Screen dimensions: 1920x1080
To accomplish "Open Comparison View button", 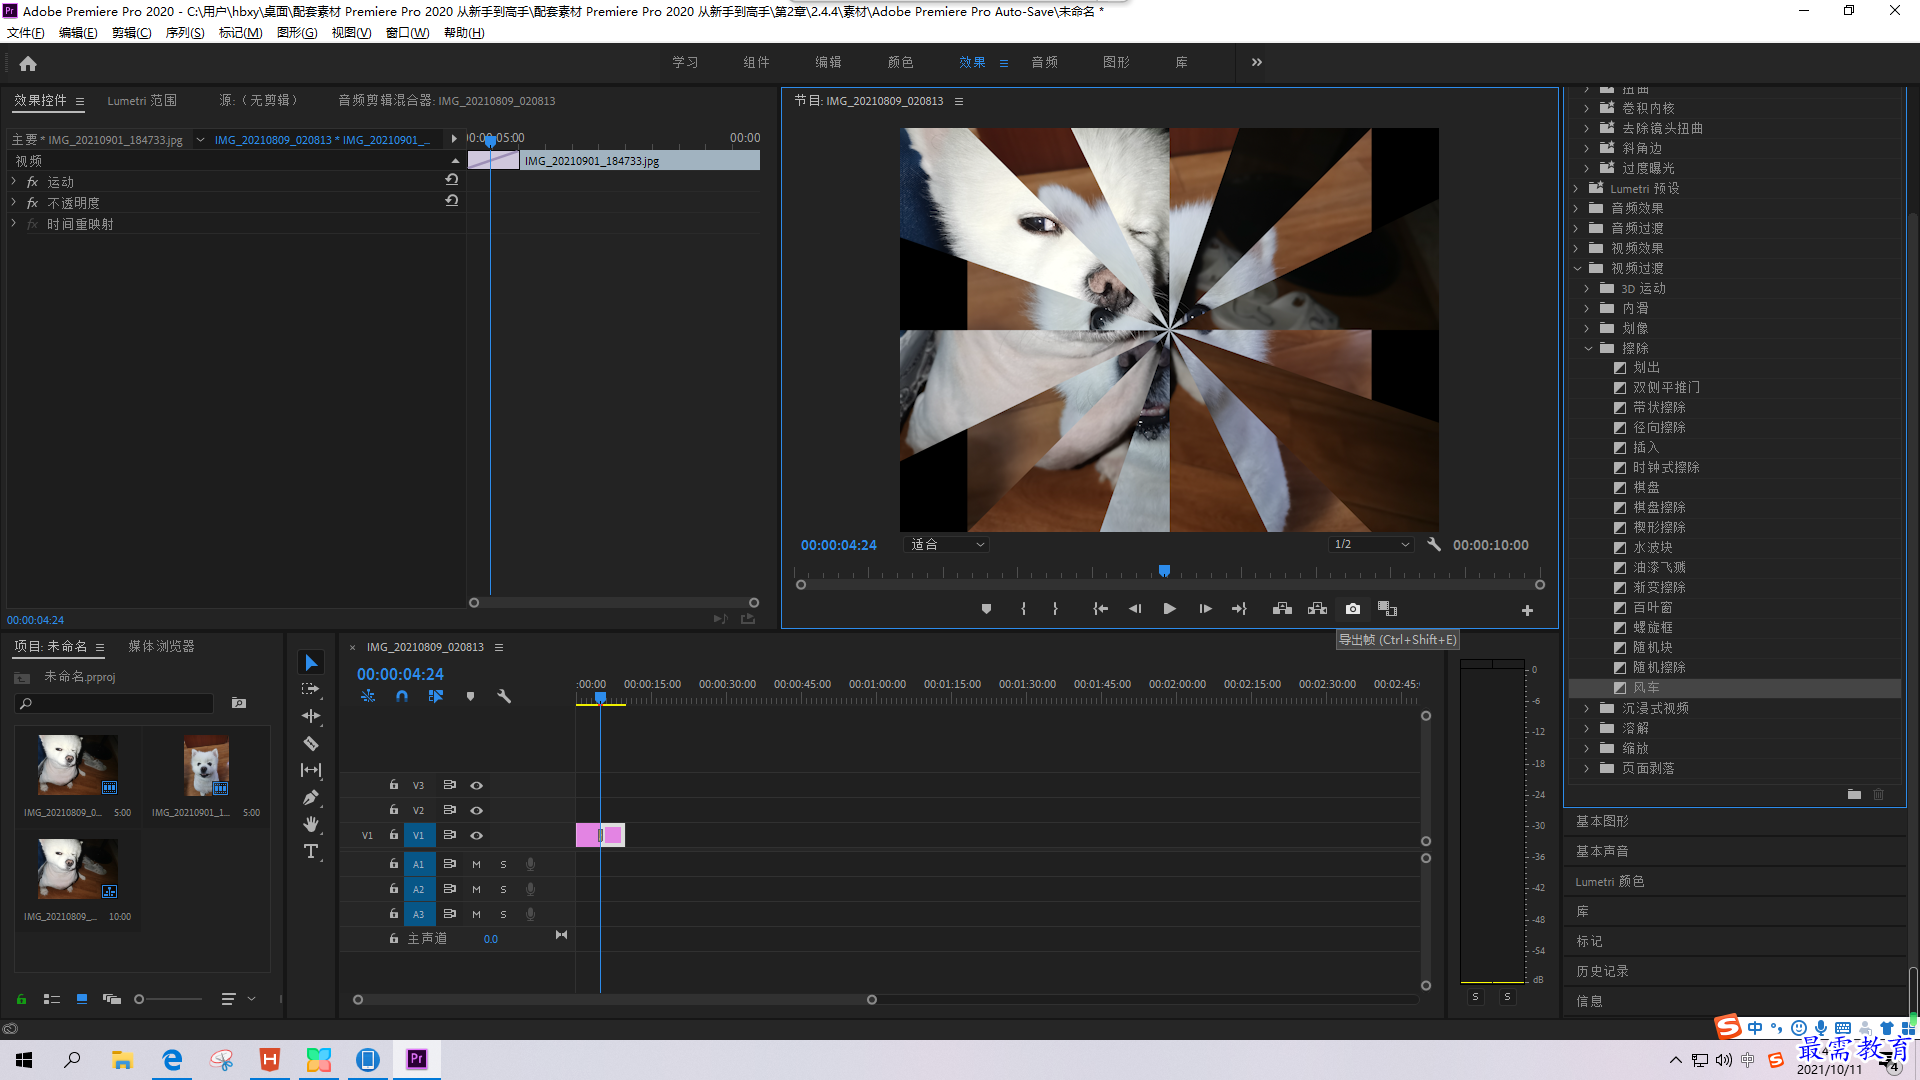I will [x=1387, y=609].
